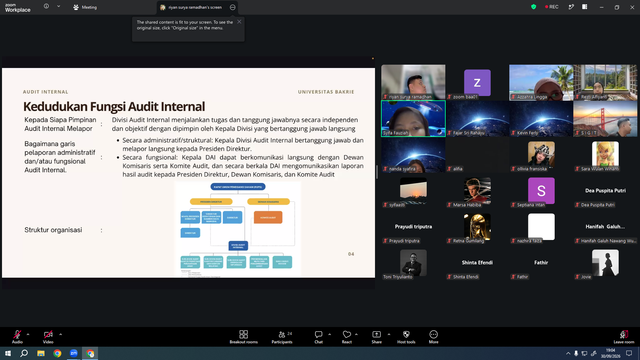
Task: Click the switch view layout icon
Action: (x=571, y=7)
